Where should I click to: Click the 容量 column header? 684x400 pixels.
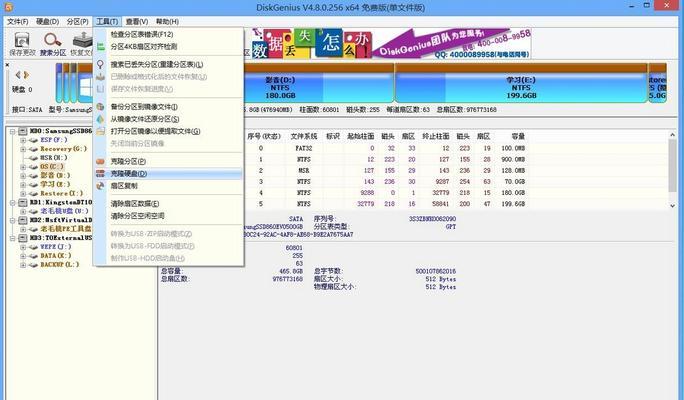pyautogui.click(x=518, y=137)
